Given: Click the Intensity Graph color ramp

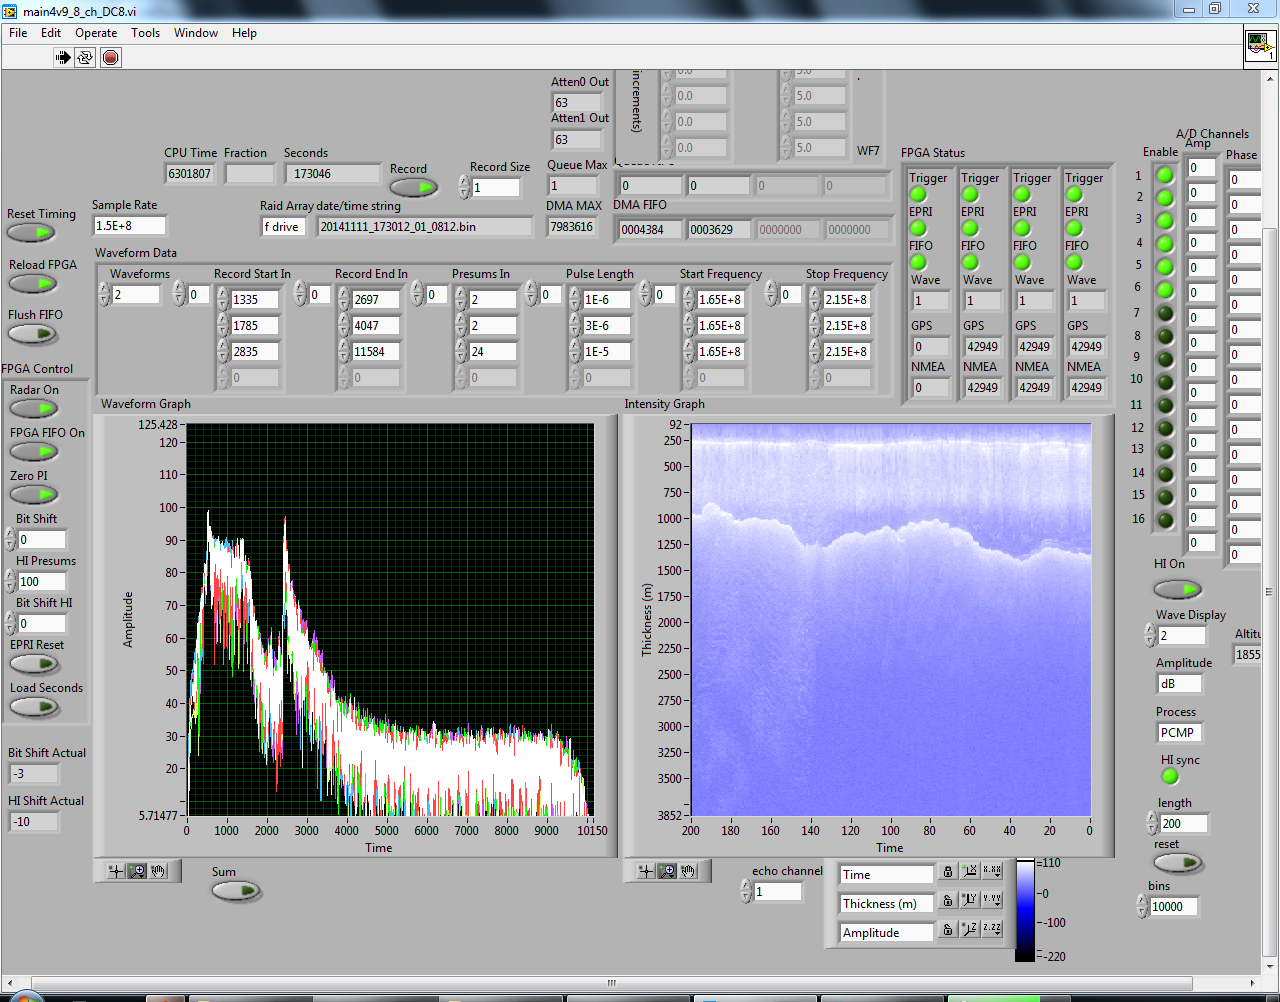Looking at the screenshot, I should pyautogui.click(x=1025, y=910).
